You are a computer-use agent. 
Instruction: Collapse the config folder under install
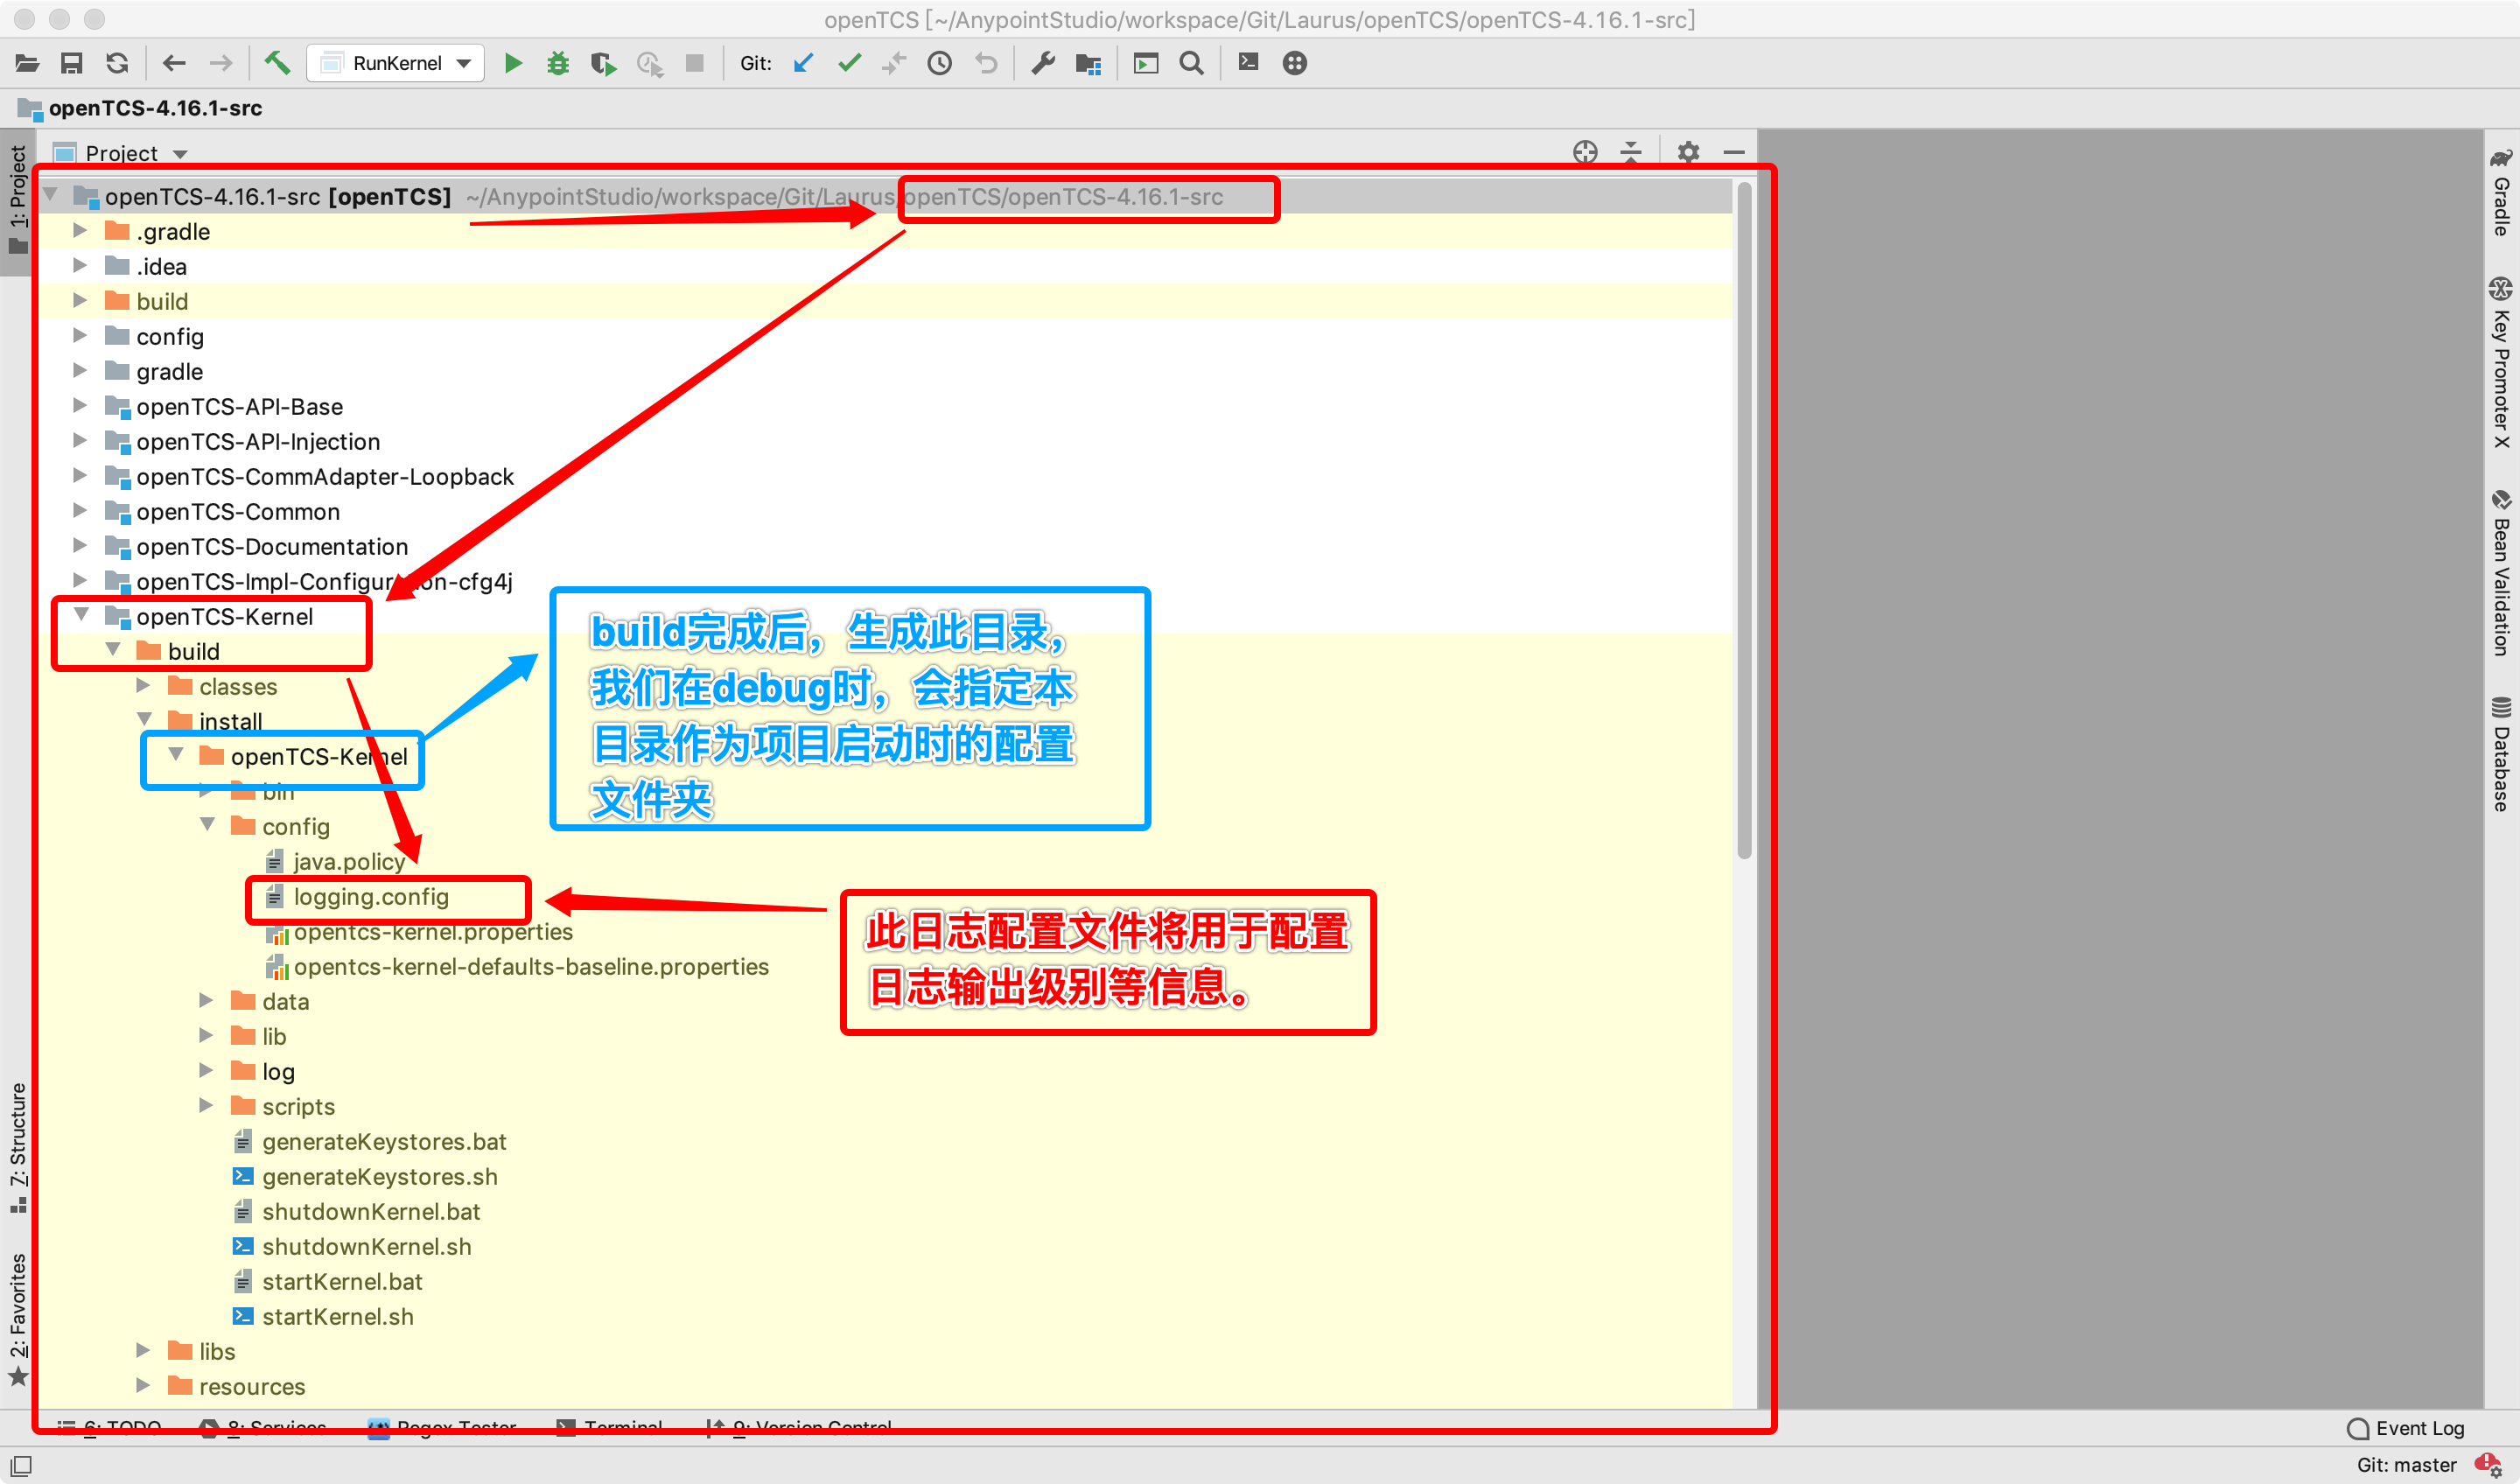(x=208, y=825)
